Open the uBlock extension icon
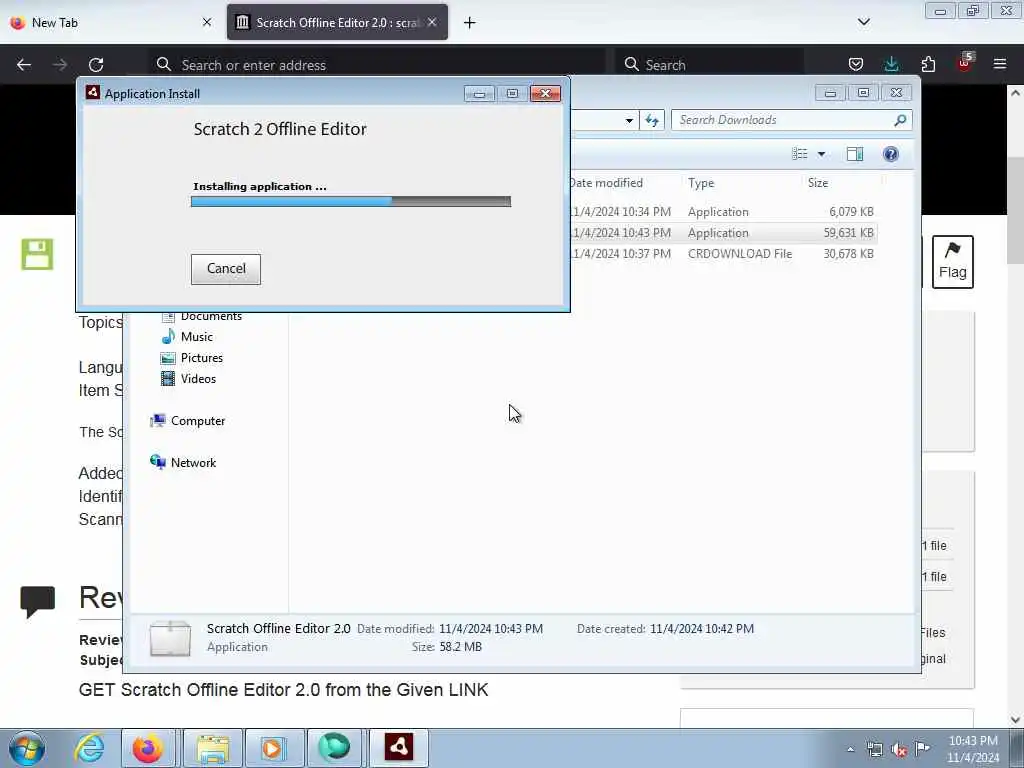This screenshot has height=768, width=1024. [x=965, y=63]
